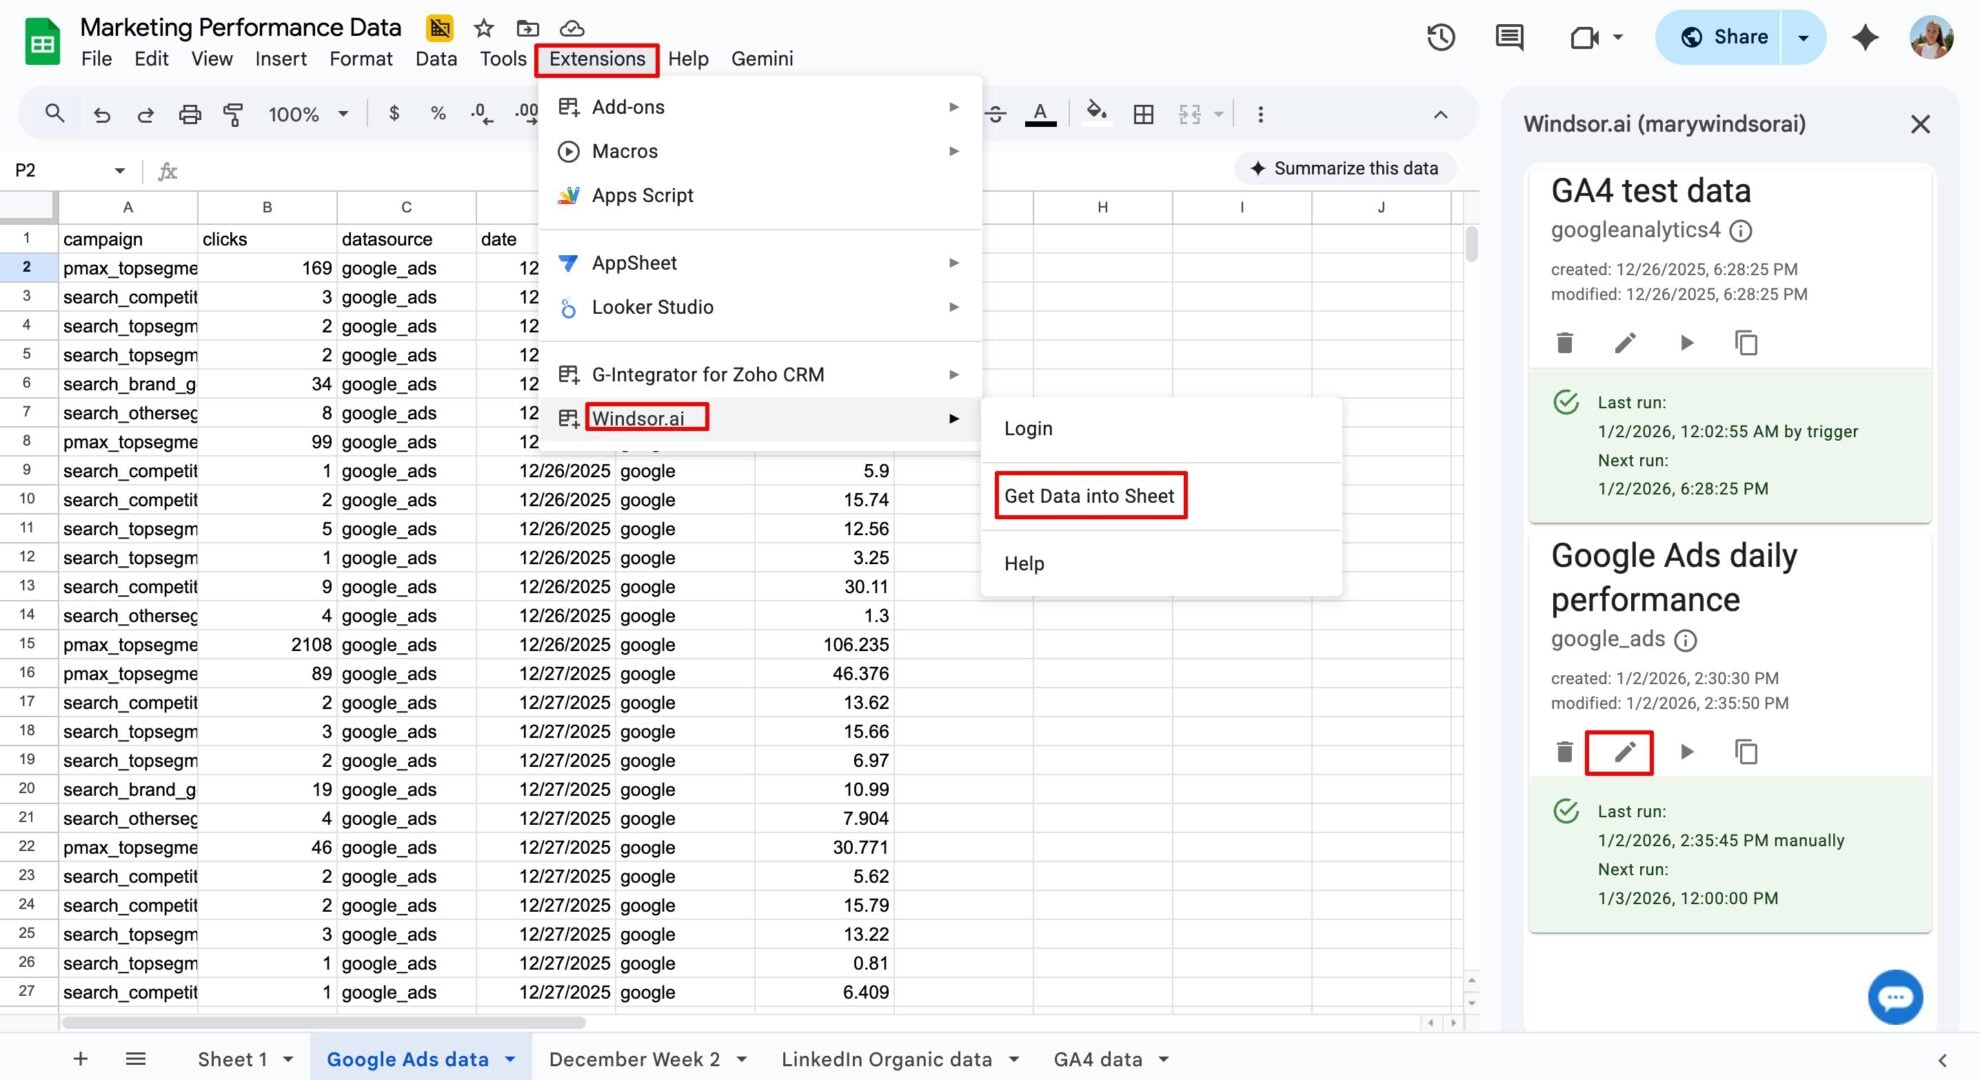Open LinkedIn Organic data tab menu arrow
This screenshot has width=1980, height=1080.
pyautogui.click(x=1014, y=1059)
